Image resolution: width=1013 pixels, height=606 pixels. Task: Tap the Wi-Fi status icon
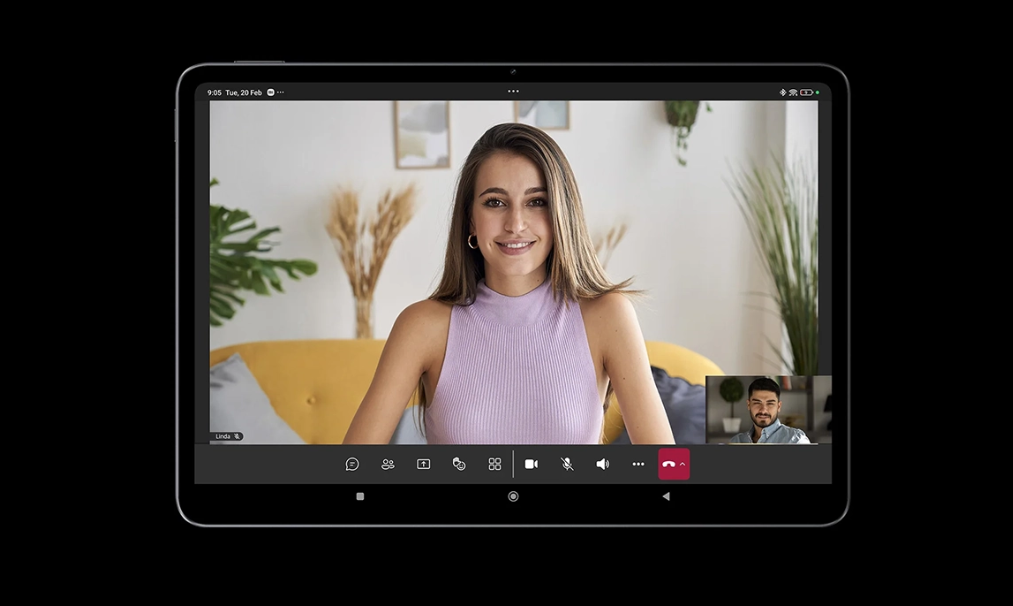tap(793, 92)
